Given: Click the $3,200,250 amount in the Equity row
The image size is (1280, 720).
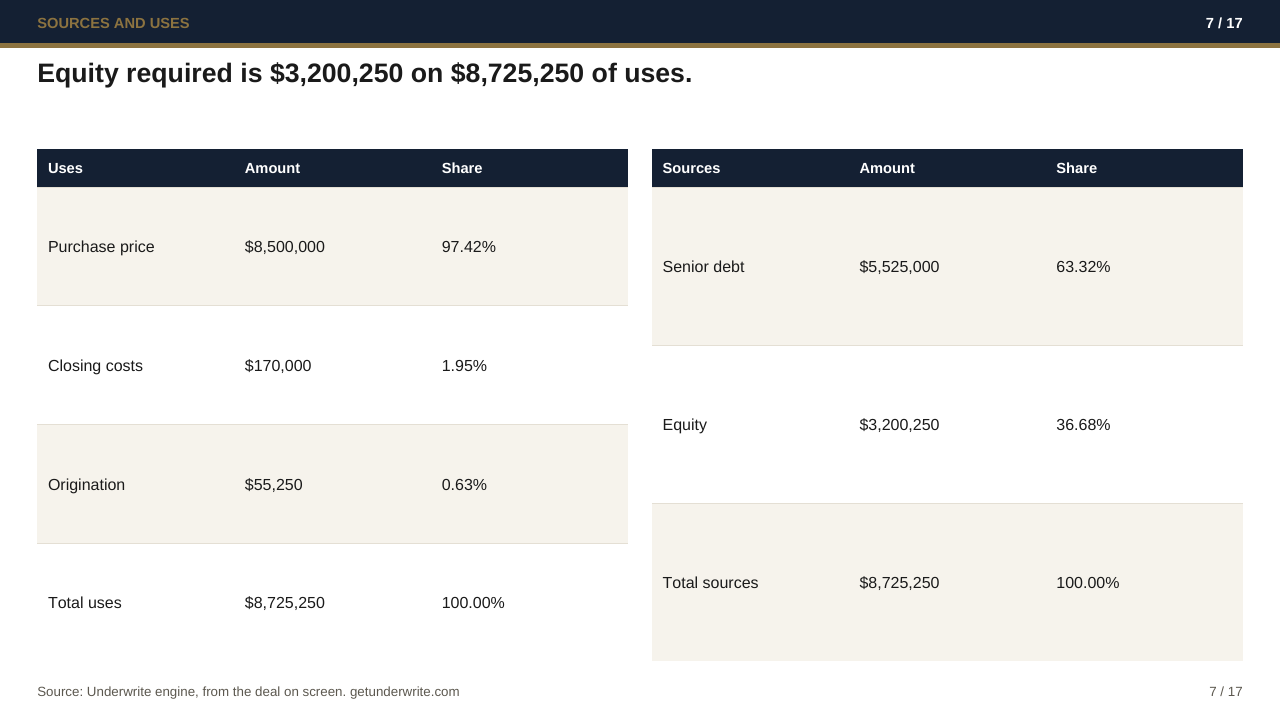Looking at the screenshot, I should tap(899, 425).
